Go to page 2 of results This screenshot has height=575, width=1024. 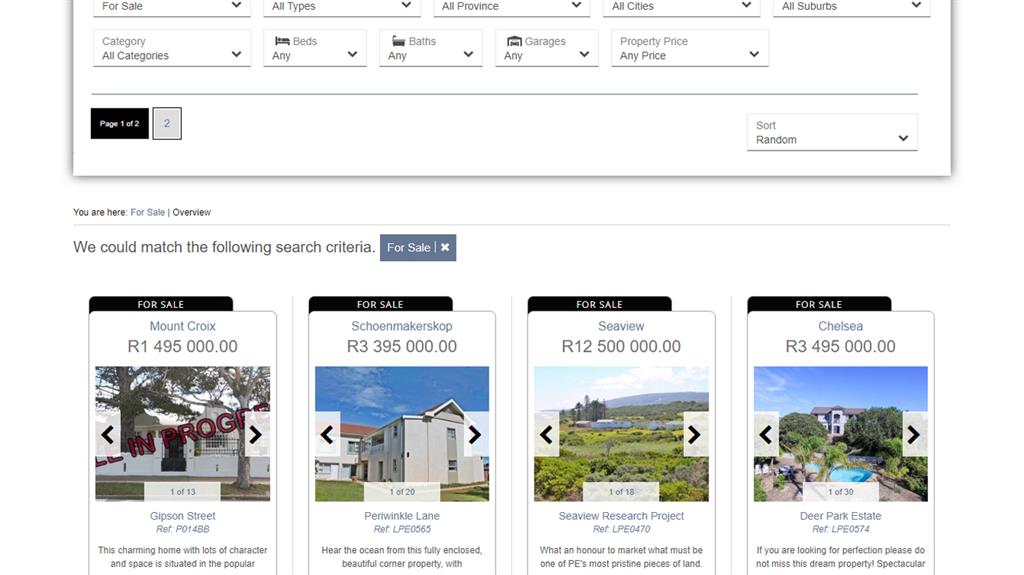point(167,124)
